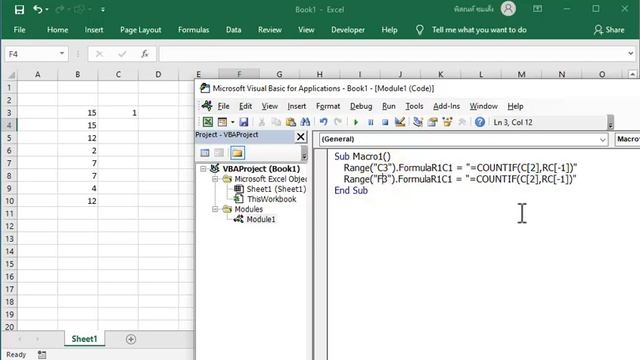Click the End Sub line in code
The height and width of the screenshot is (360, 640).
pyautogui.click(x=351, y=190)
